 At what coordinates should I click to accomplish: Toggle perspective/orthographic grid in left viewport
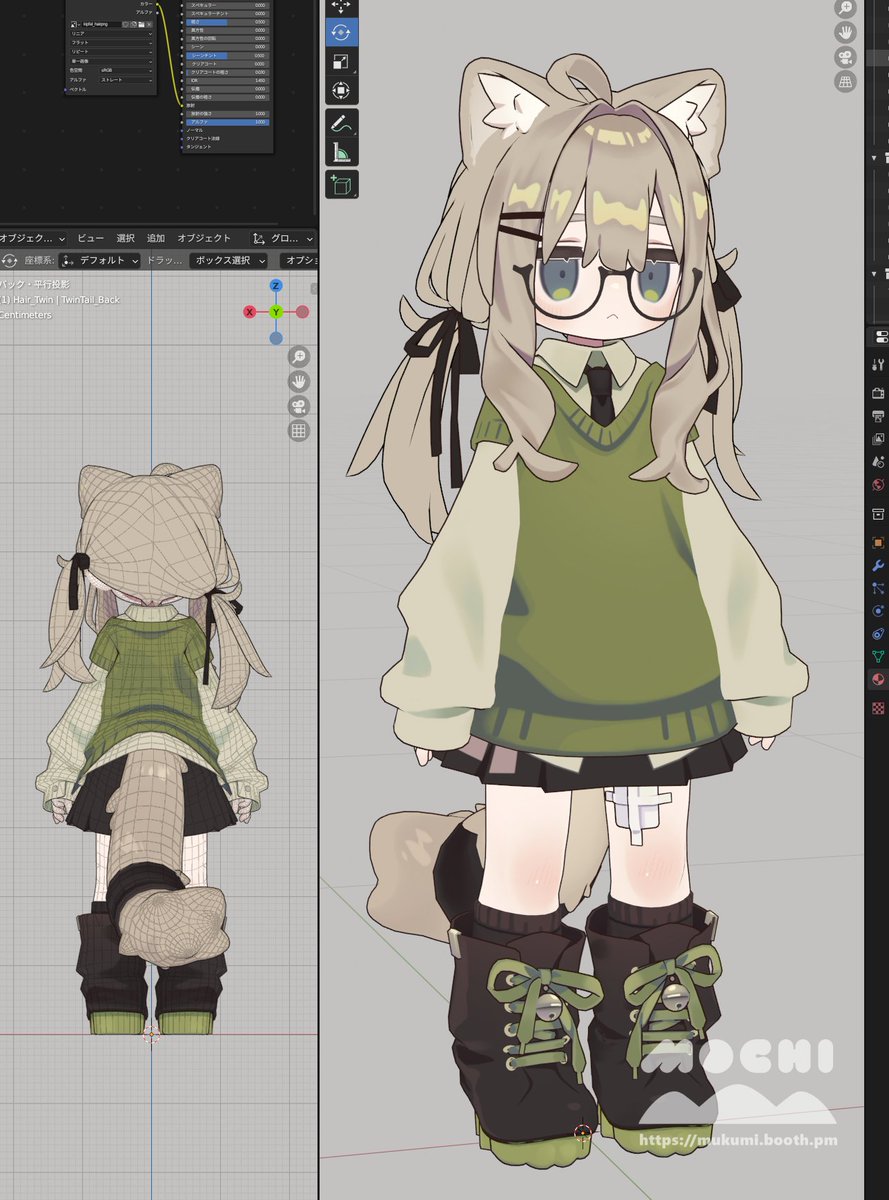pos(298,431)
